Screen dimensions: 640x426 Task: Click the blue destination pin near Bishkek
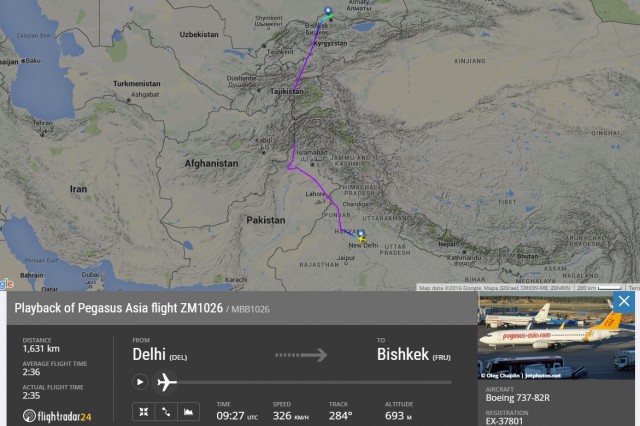click(328, 11)
